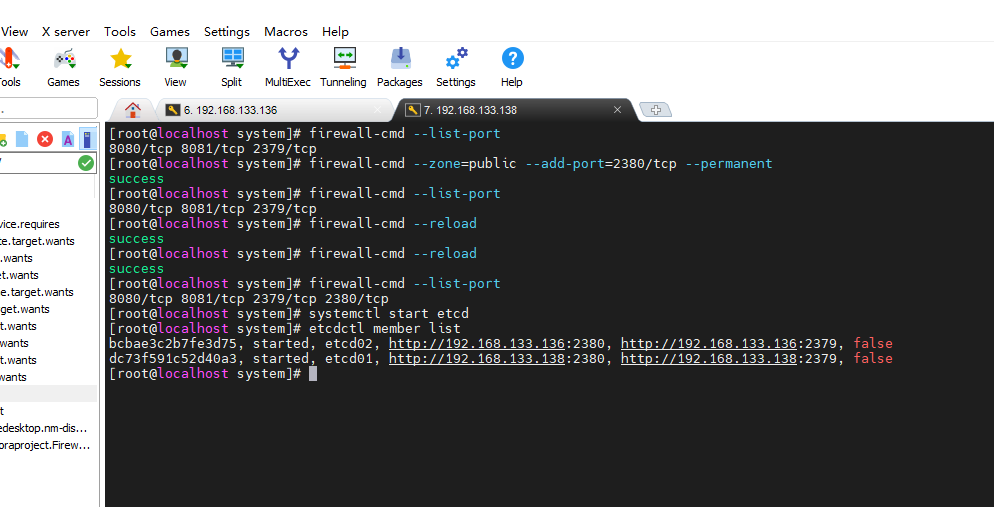The width and height of the screenshot is (994, 507).
Task: Open the Settings gears toolbar icon
Action: (456, 60)
